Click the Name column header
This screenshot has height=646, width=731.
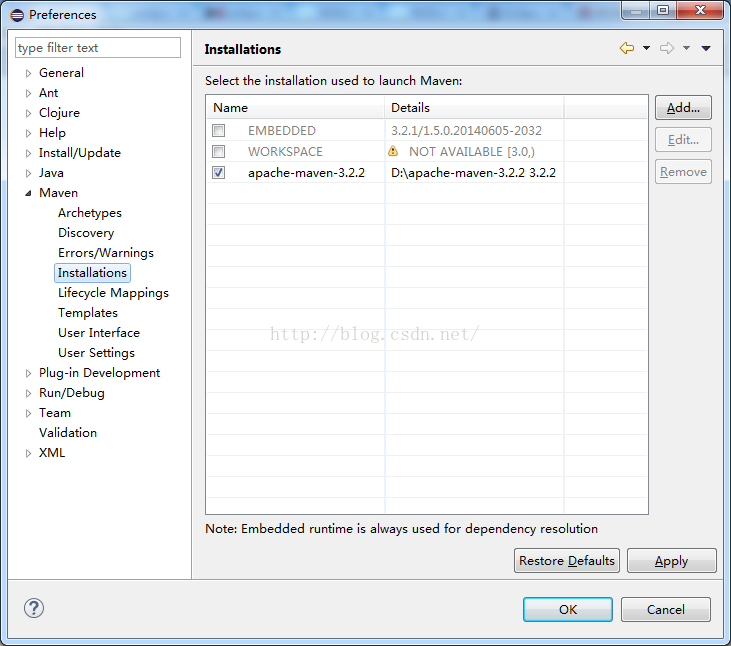pyautogui.click(x=296, y=108)
